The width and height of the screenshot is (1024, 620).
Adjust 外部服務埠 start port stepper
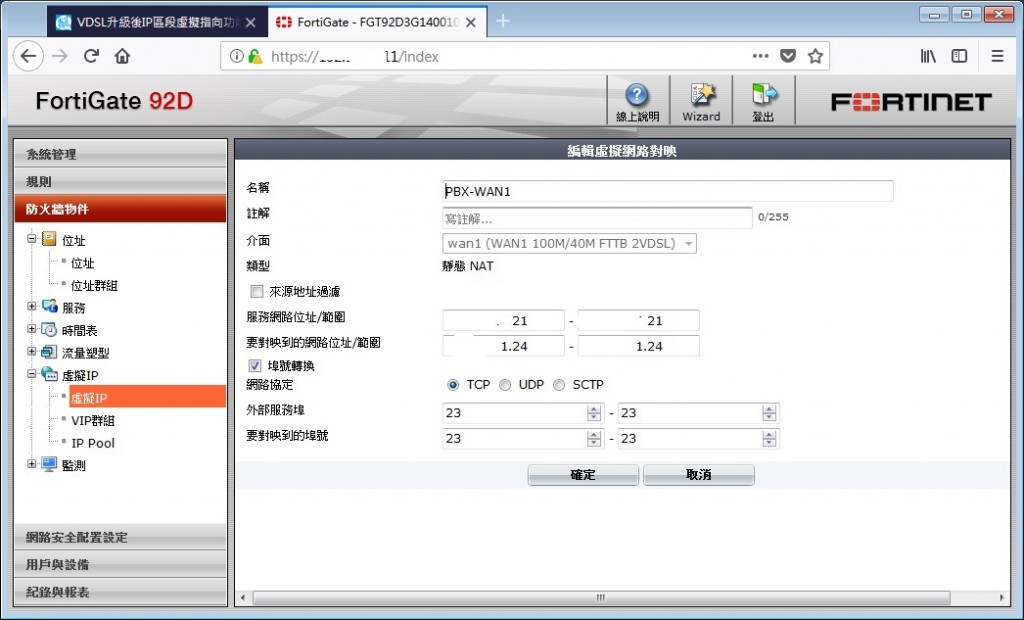pyautogui.click(x=594, y=413)
